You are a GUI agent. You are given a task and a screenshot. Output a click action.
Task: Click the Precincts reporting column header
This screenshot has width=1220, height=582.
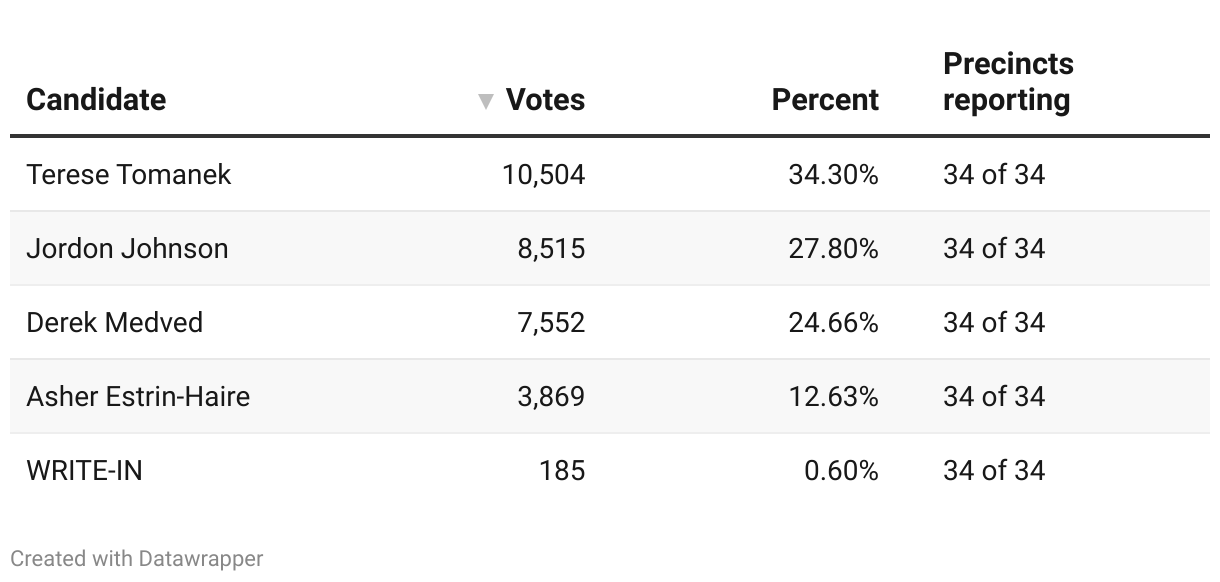tap(1008, 82)
